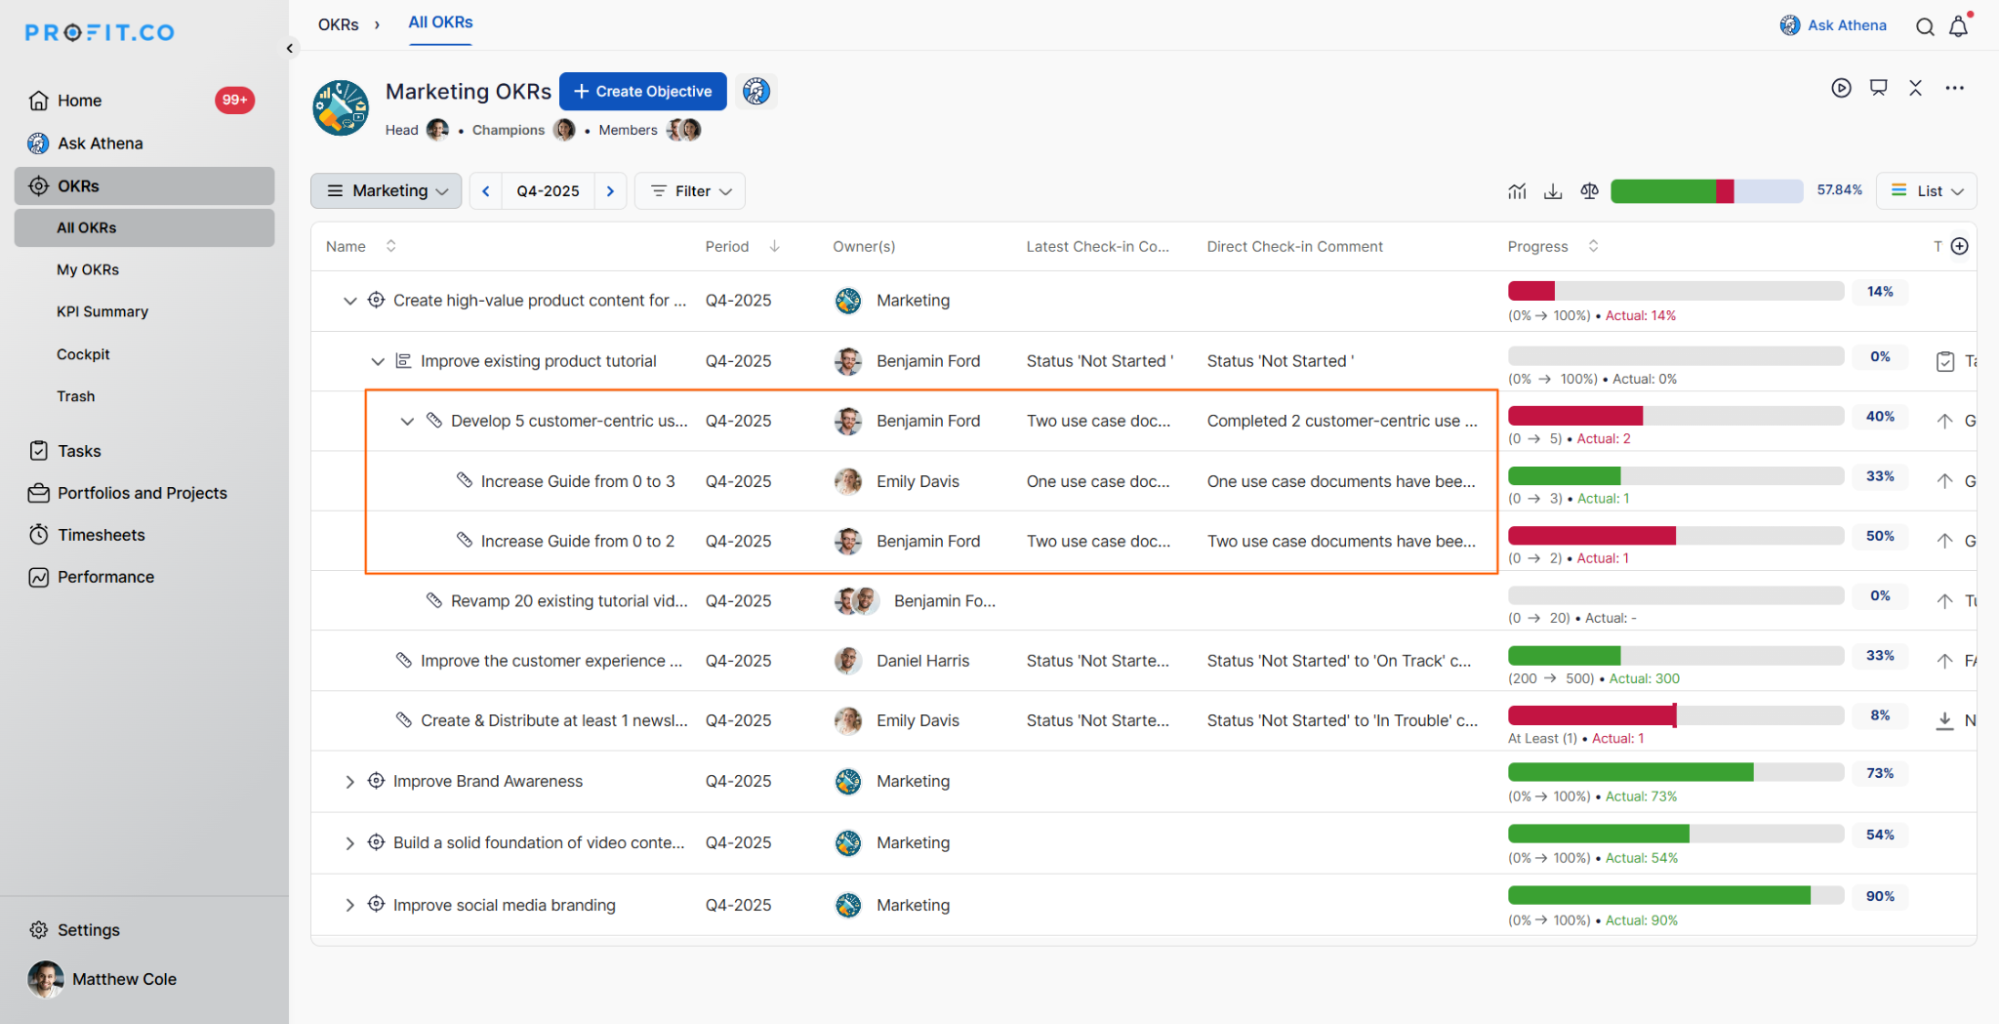Viewport: 1999px width, 1024px height.
Task: Open the chart insights icon
Action: 1517,191
